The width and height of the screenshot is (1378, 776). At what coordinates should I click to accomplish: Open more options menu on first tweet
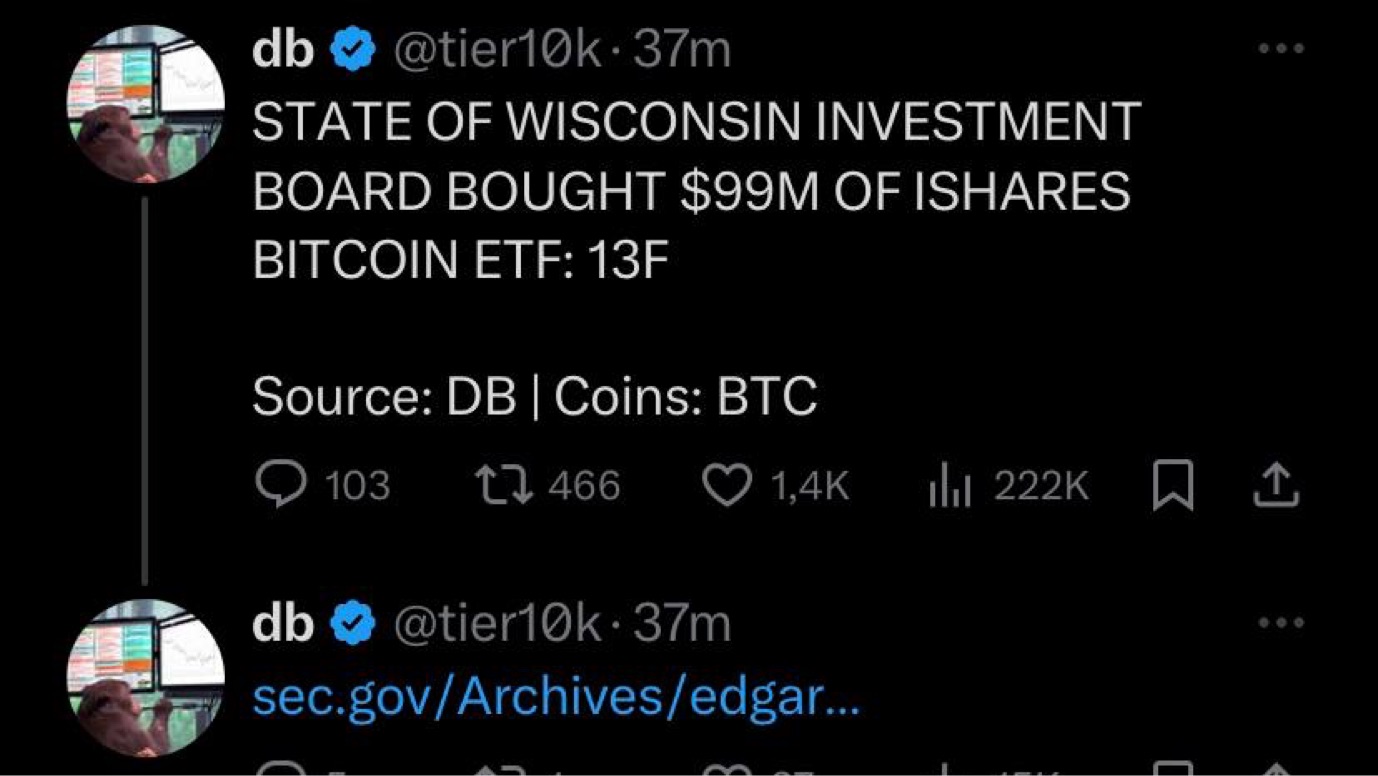coord(1282,47)
